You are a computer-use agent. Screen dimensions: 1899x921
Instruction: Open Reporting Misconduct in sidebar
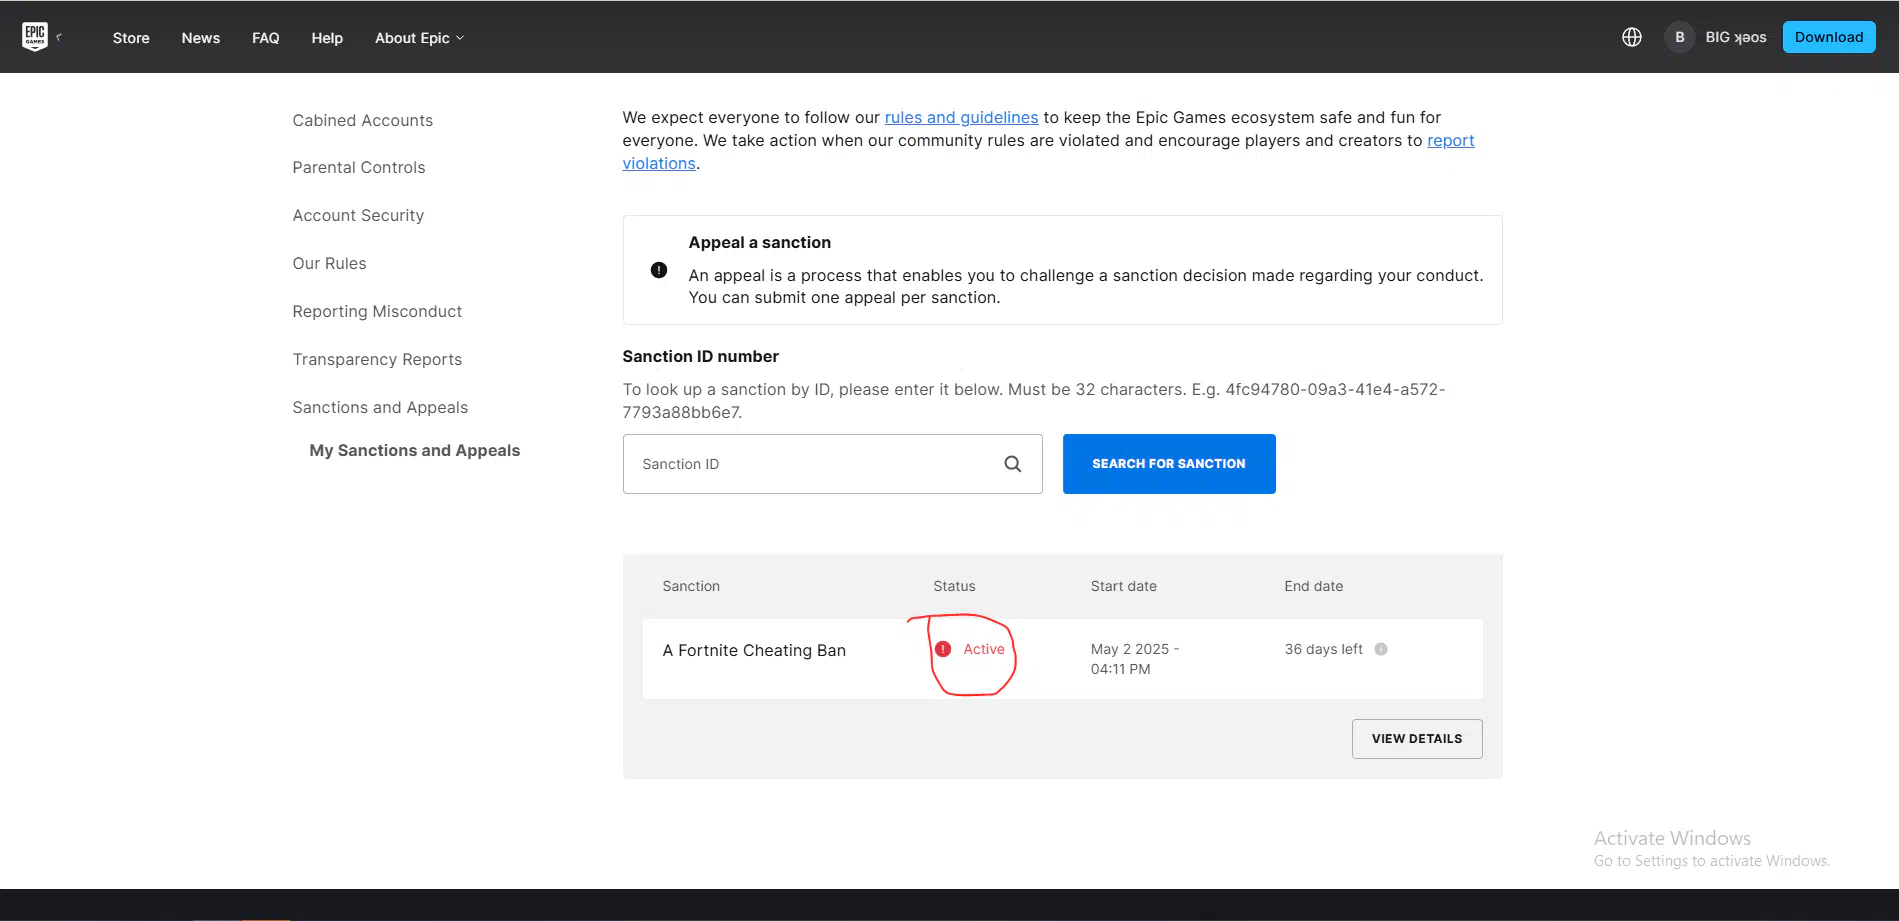pyautogui.click(x=377, y=311)
